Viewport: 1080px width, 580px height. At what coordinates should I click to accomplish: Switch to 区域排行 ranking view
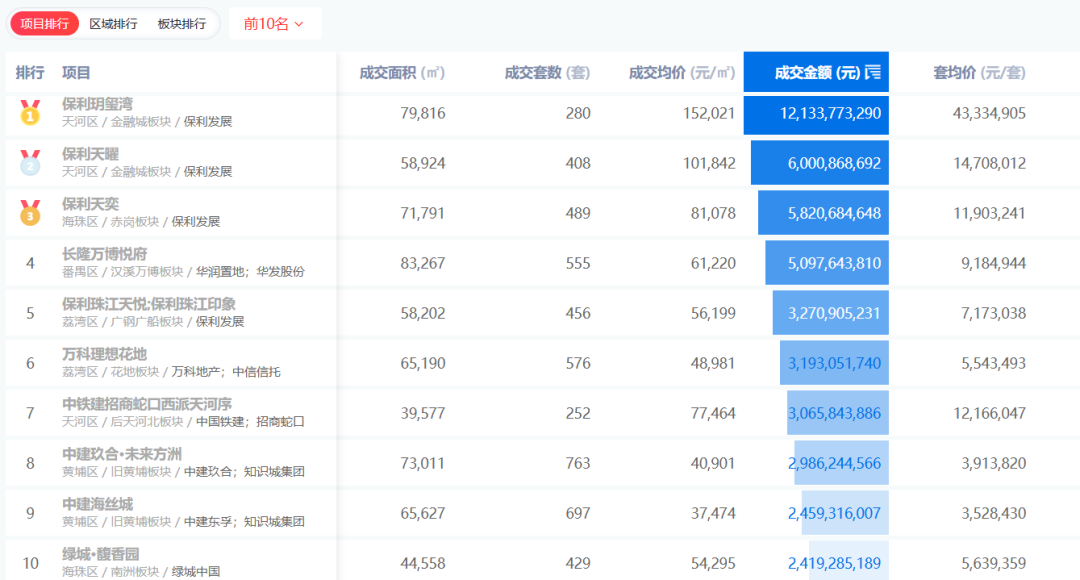(x=113, y=23)
